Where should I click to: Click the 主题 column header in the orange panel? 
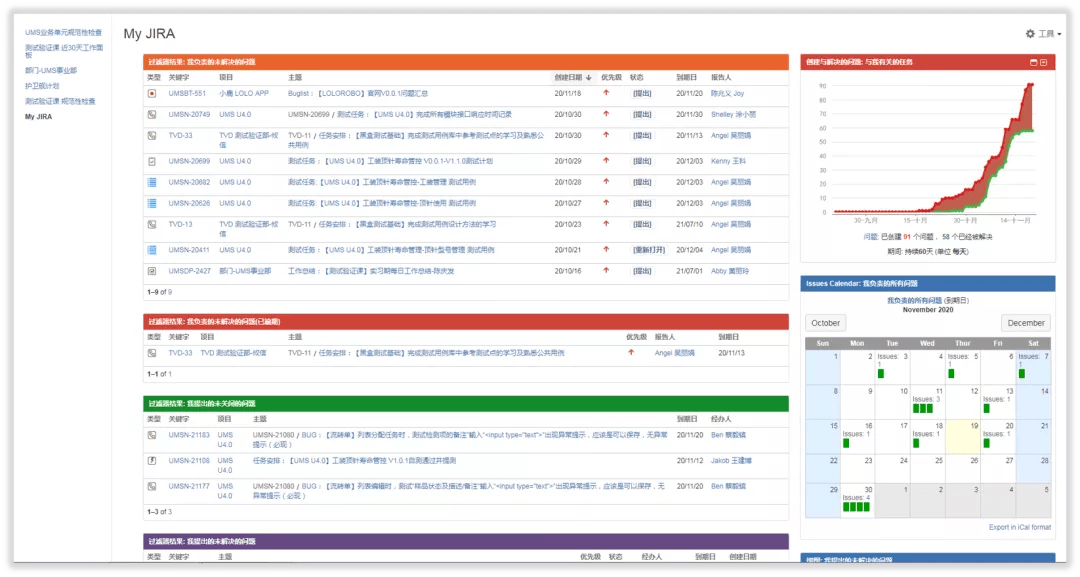click(295, 78)
